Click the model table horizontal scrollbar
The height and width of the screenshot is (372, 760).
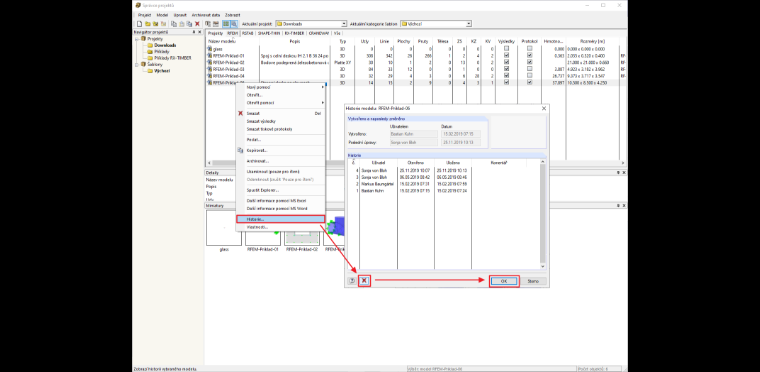[x=415, y=163]
